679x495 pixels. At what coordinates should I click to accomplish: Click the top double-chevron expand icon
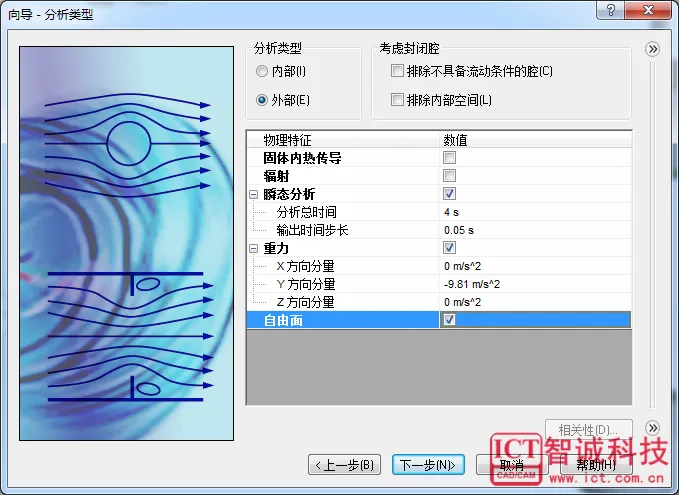tap(653, 49)
